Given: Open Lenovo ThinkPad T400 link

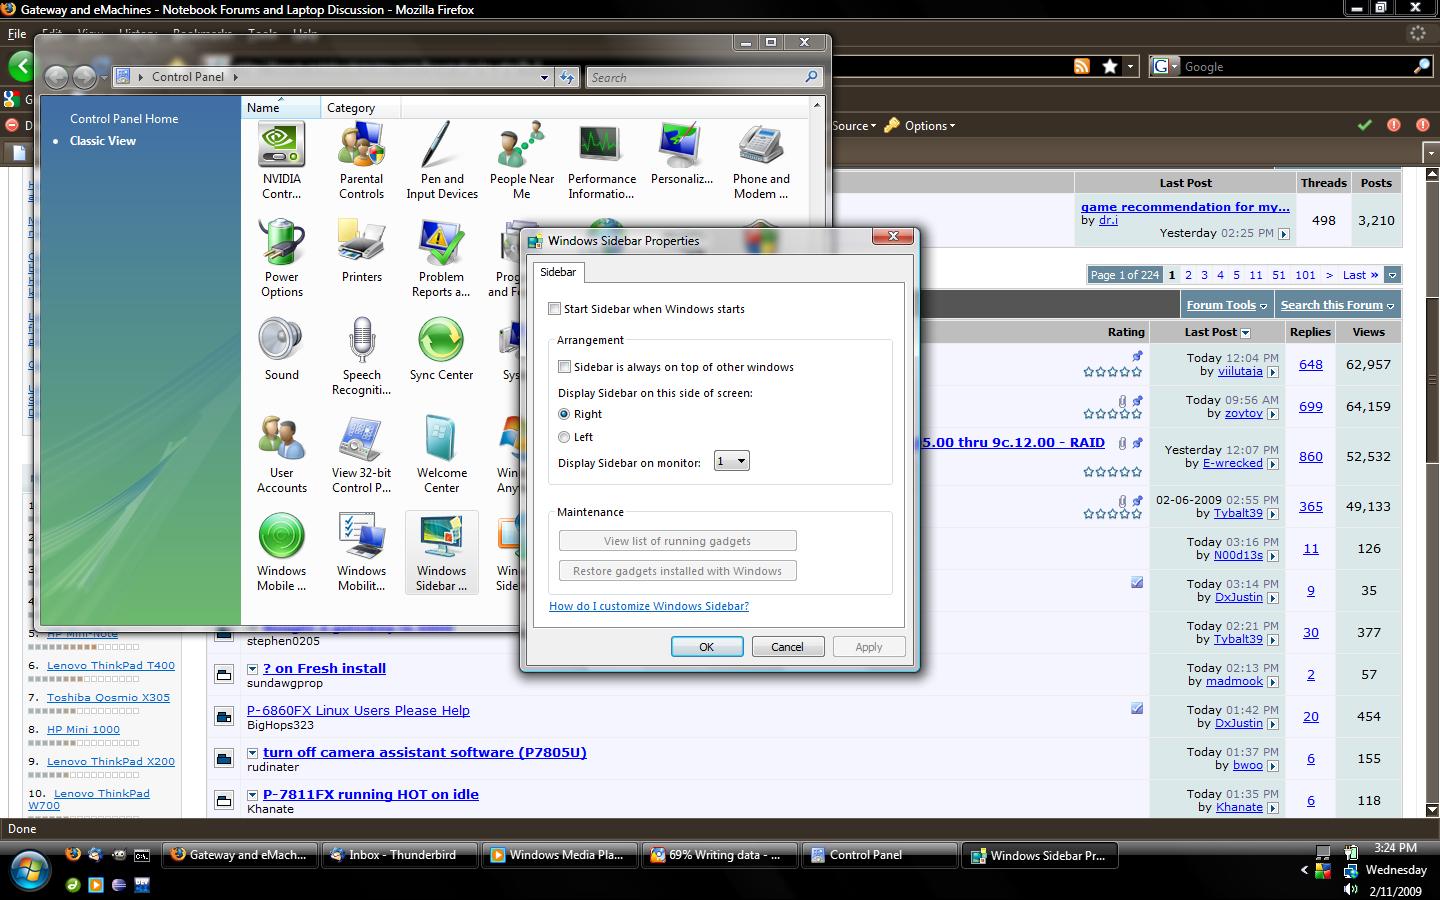Looking at the screenshot, I should tap(111, 665).
